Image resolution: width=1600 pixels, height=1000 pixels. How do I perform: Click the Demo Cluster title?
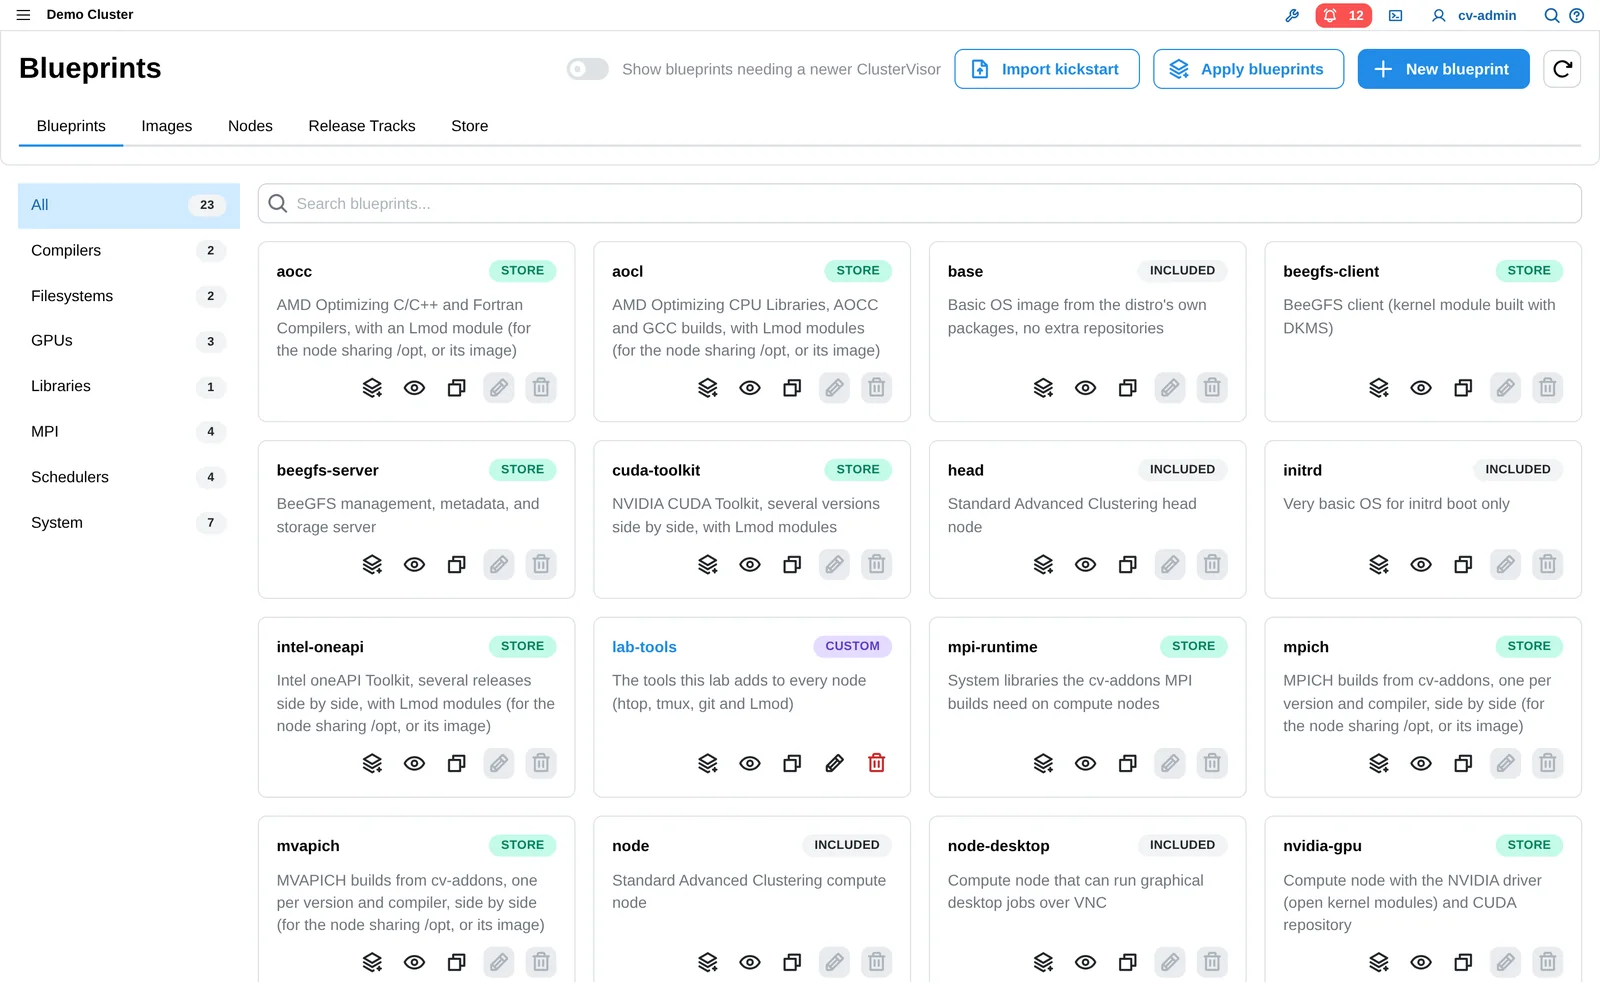(x=90, y=15)
